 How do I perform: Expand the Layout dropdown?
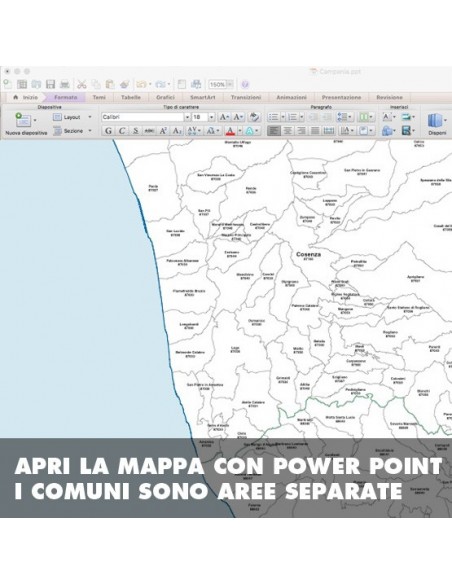(x=90, y=117)
